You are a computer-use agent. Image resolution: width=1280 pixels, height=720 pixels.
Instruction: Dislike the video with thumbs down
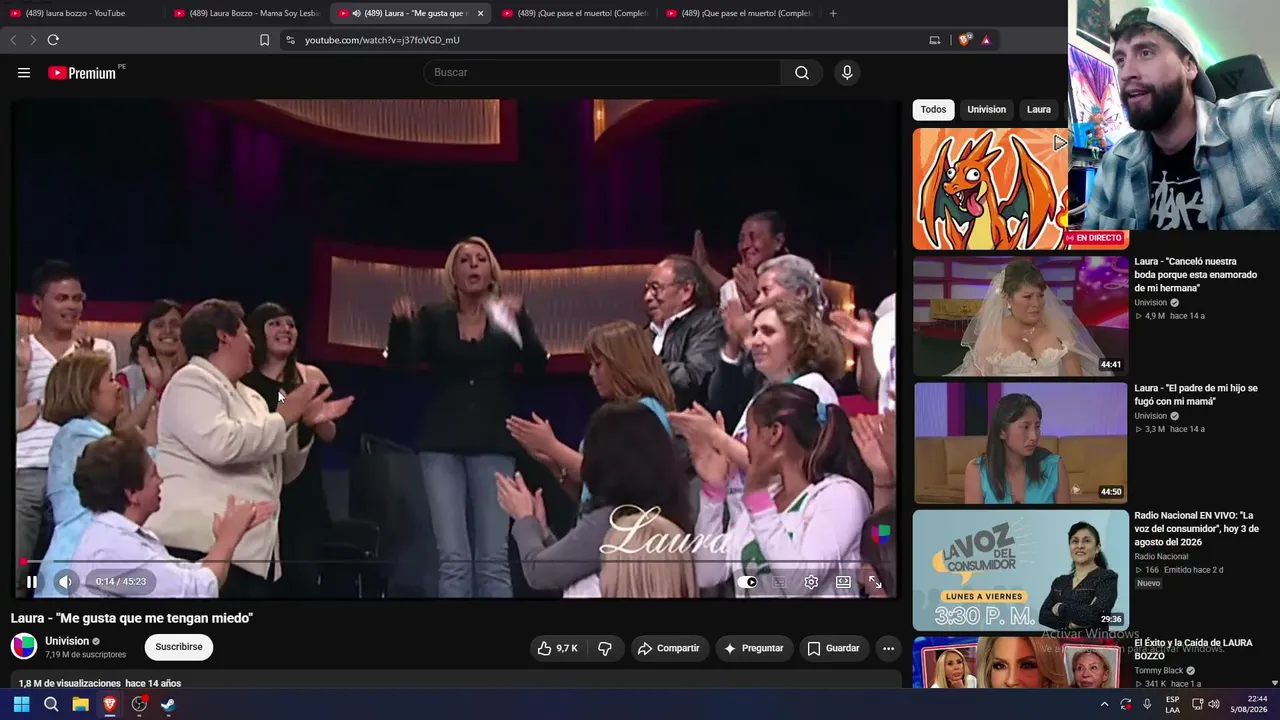pos(605,648)
